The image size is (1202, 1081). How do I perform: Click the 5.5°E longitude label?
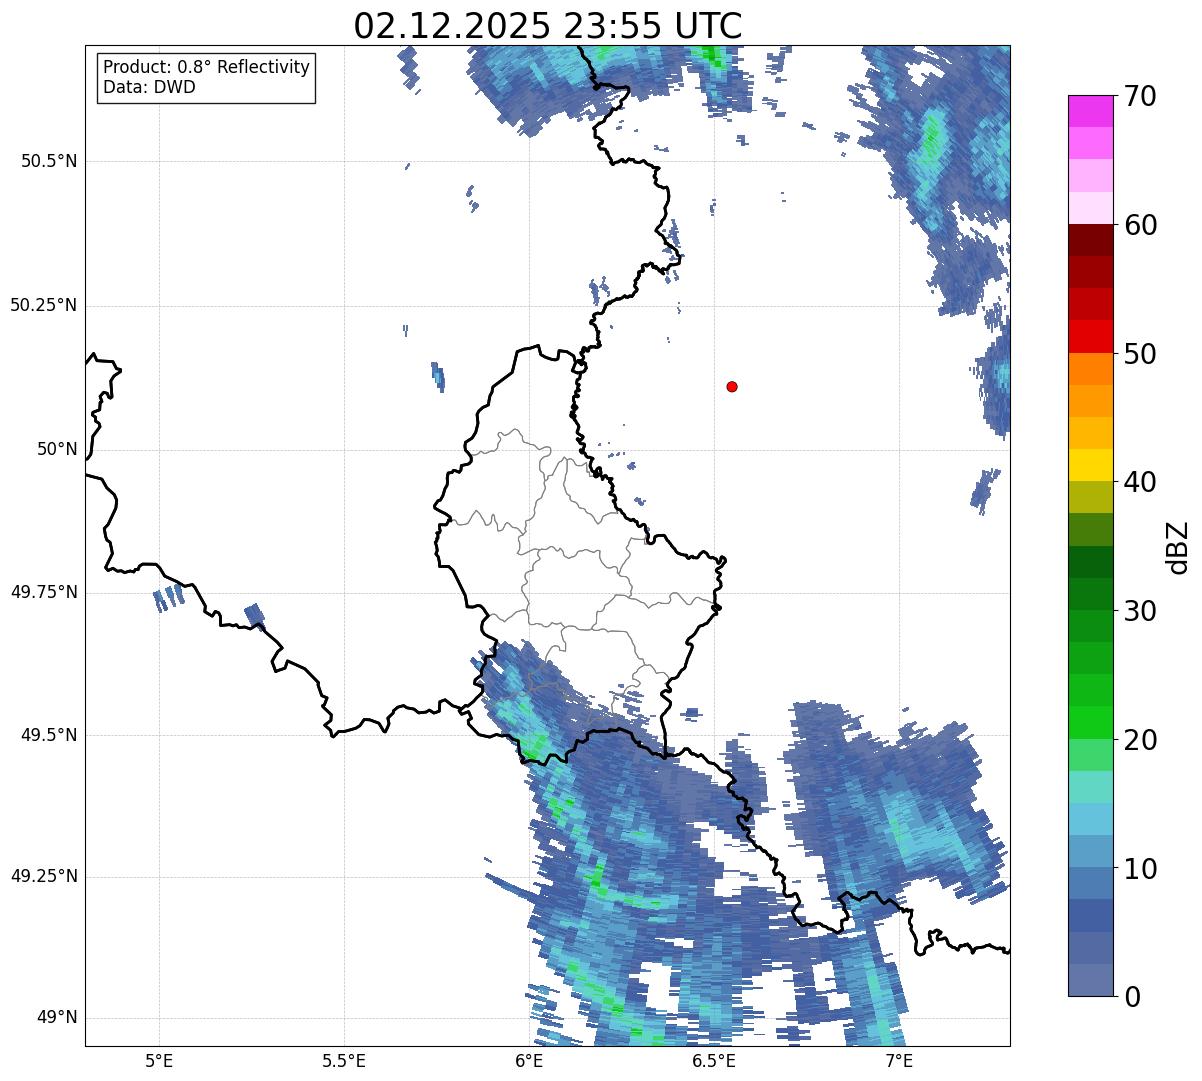pos(344,1060)
